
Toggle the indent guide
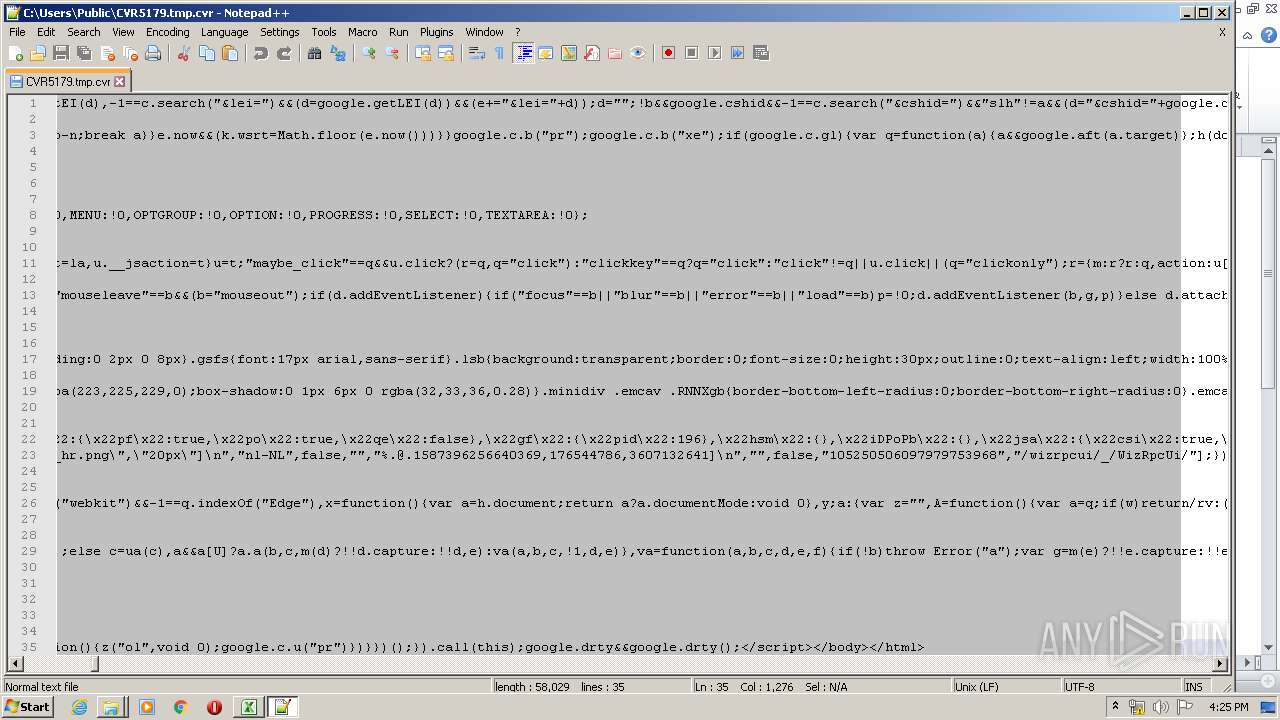click(x=523, y=53)
